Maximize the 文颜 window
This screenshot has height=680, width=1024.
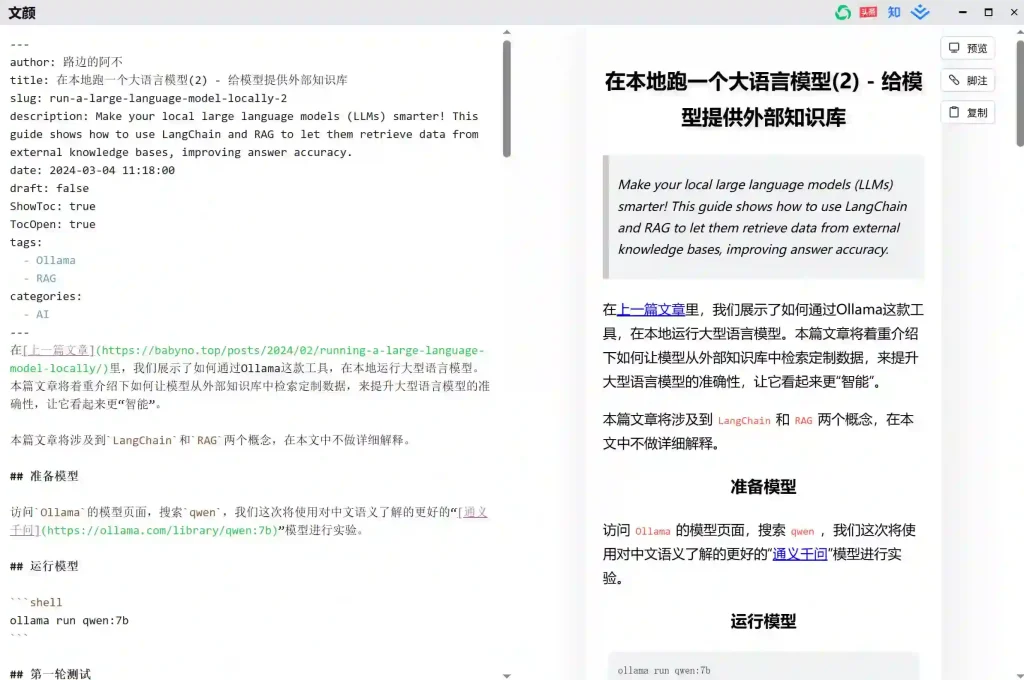pos(988,12)
